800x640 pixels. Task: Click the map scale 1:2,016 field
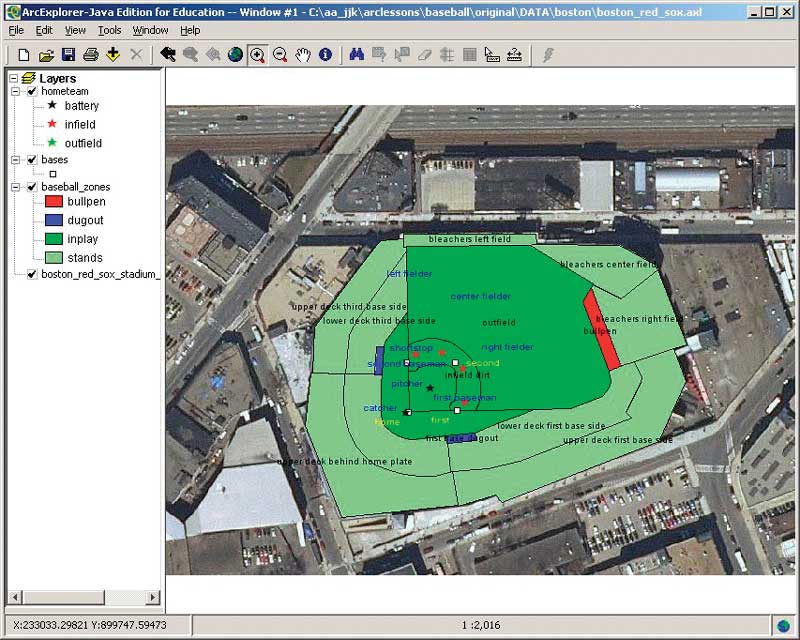coord(481,625)
